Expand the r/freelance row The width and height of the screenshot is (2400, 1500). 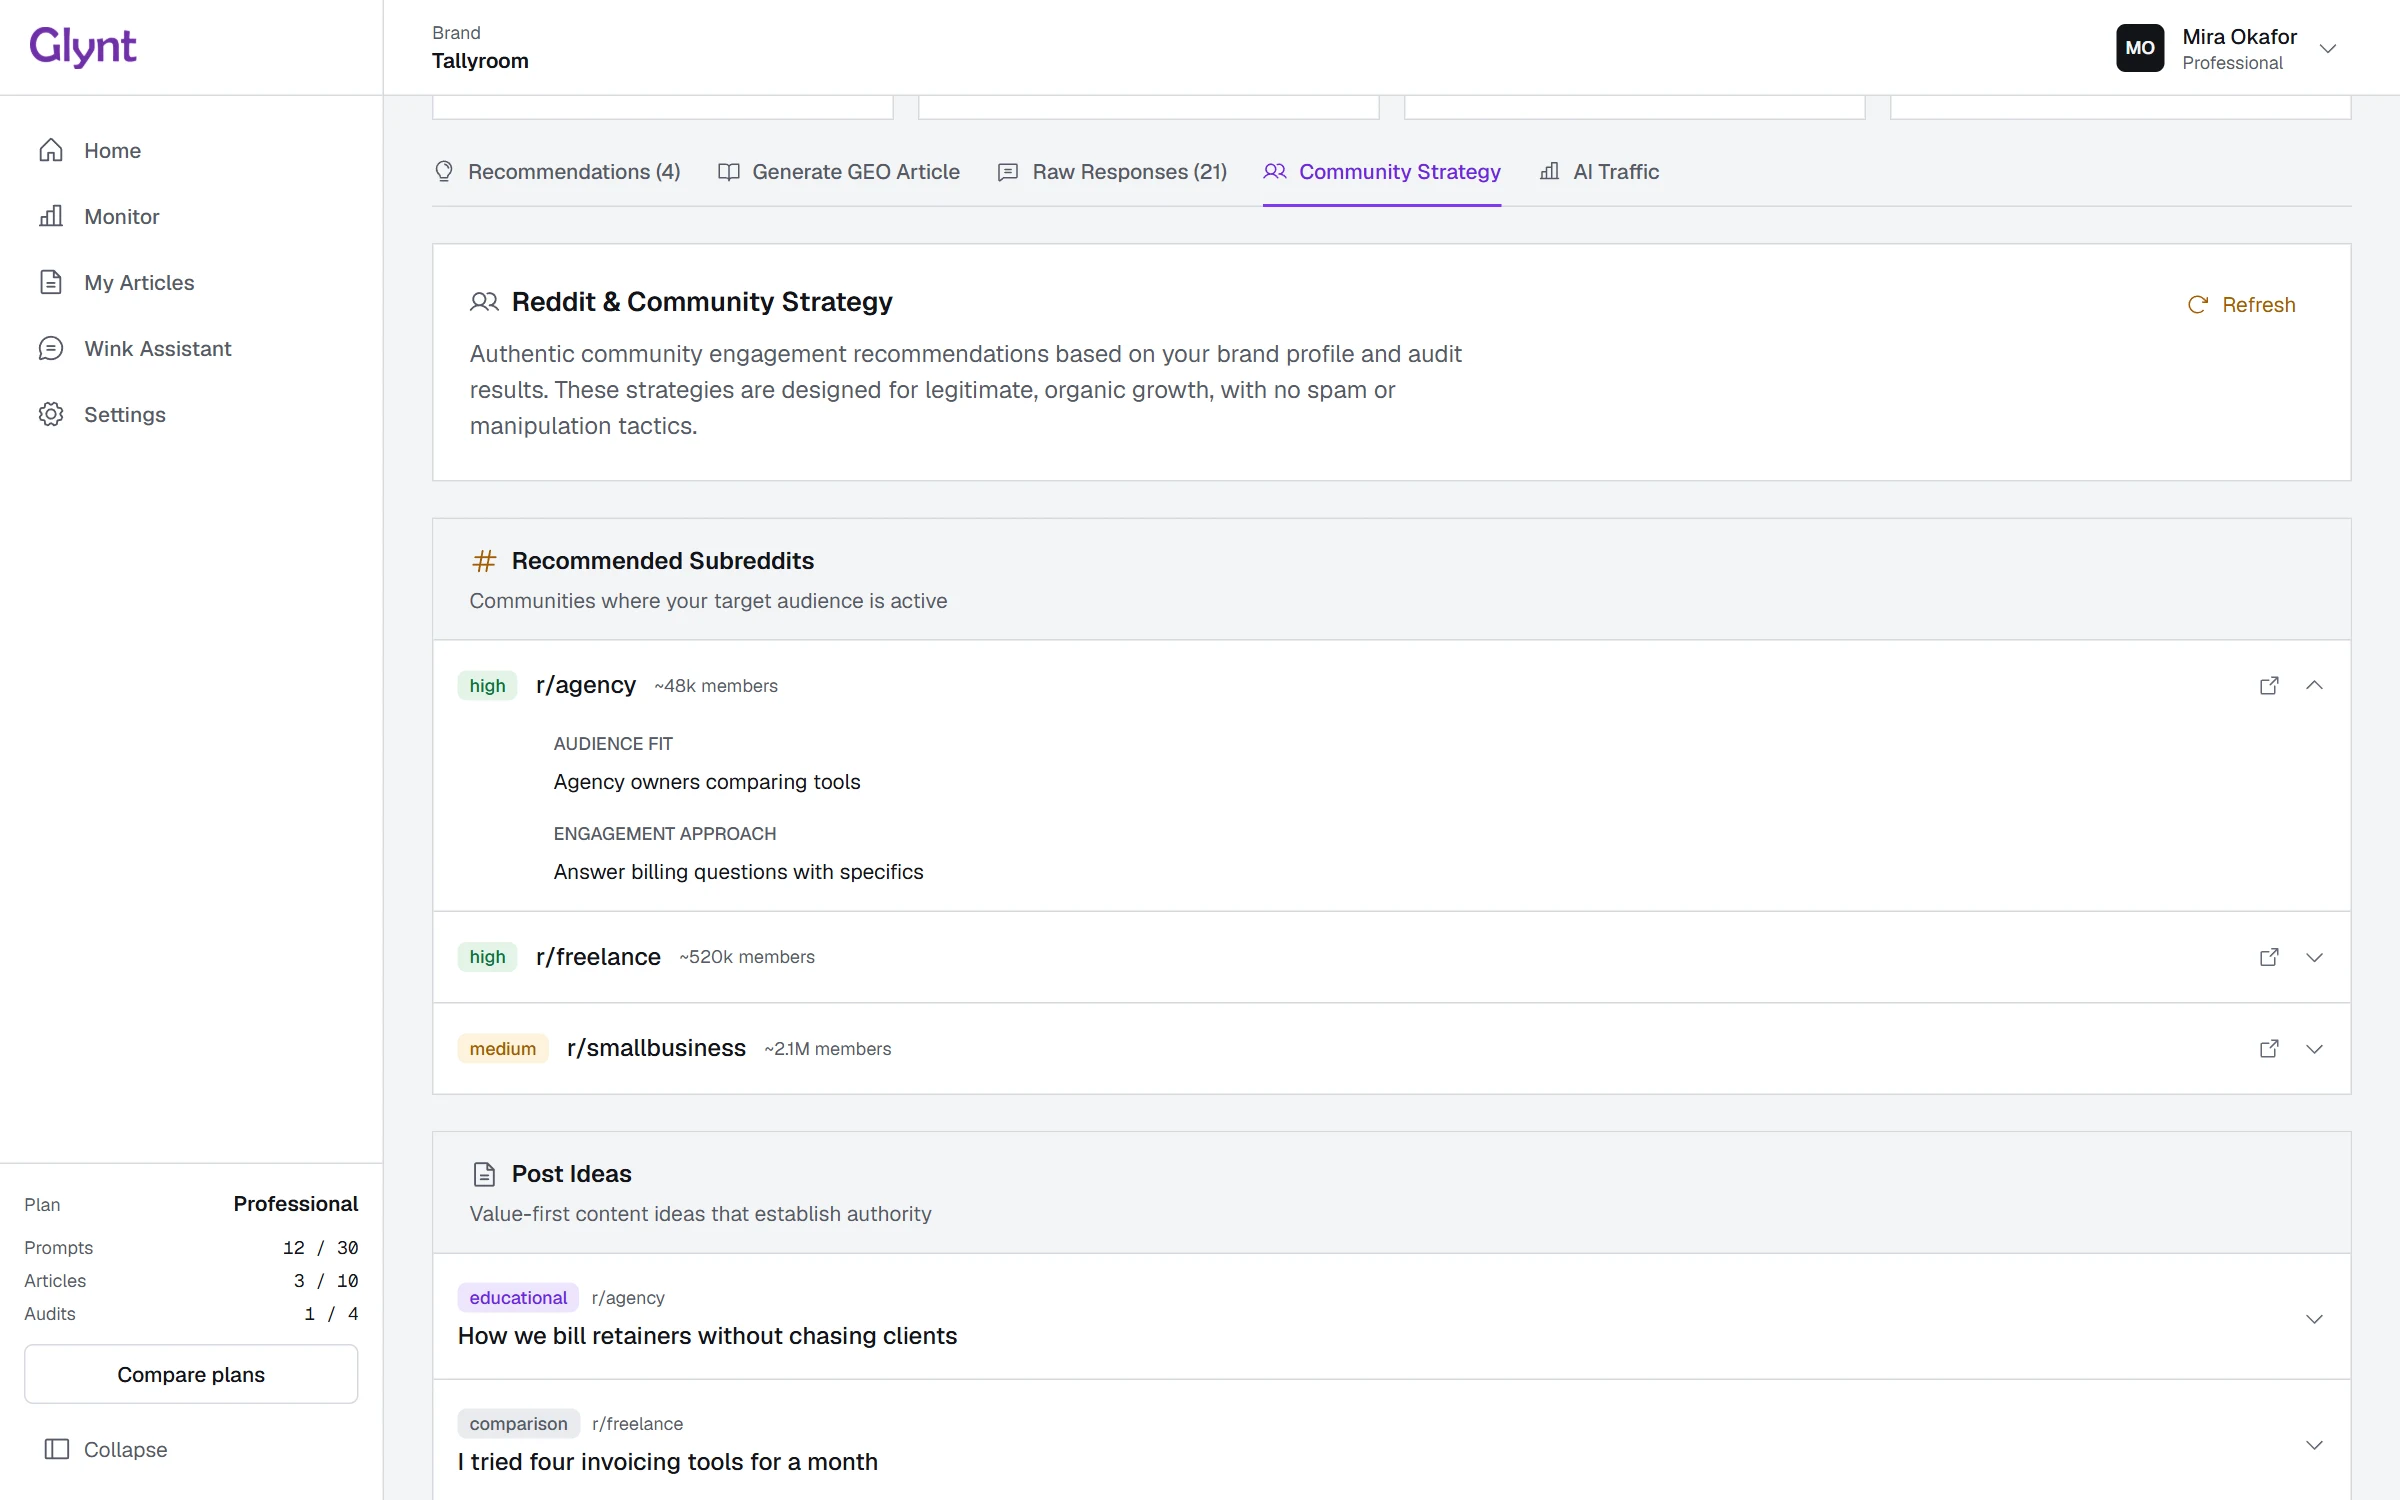[x=2314, y=957]
